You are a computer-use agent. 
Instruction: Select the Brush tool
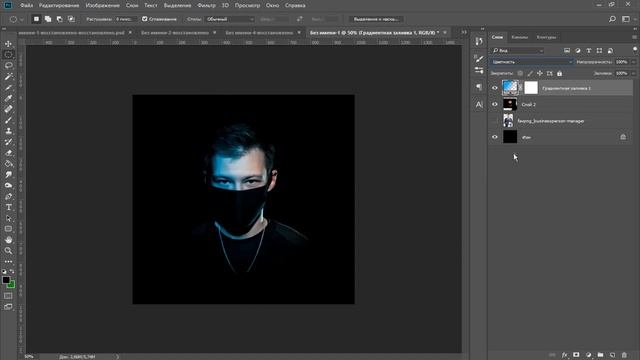[9, 120]
